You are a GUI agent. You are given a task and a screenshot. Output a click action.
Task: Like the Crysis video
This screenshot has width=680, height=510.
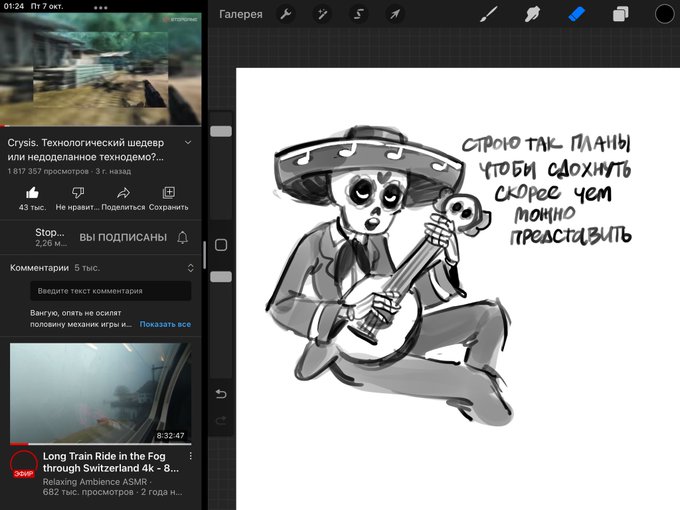33,198
